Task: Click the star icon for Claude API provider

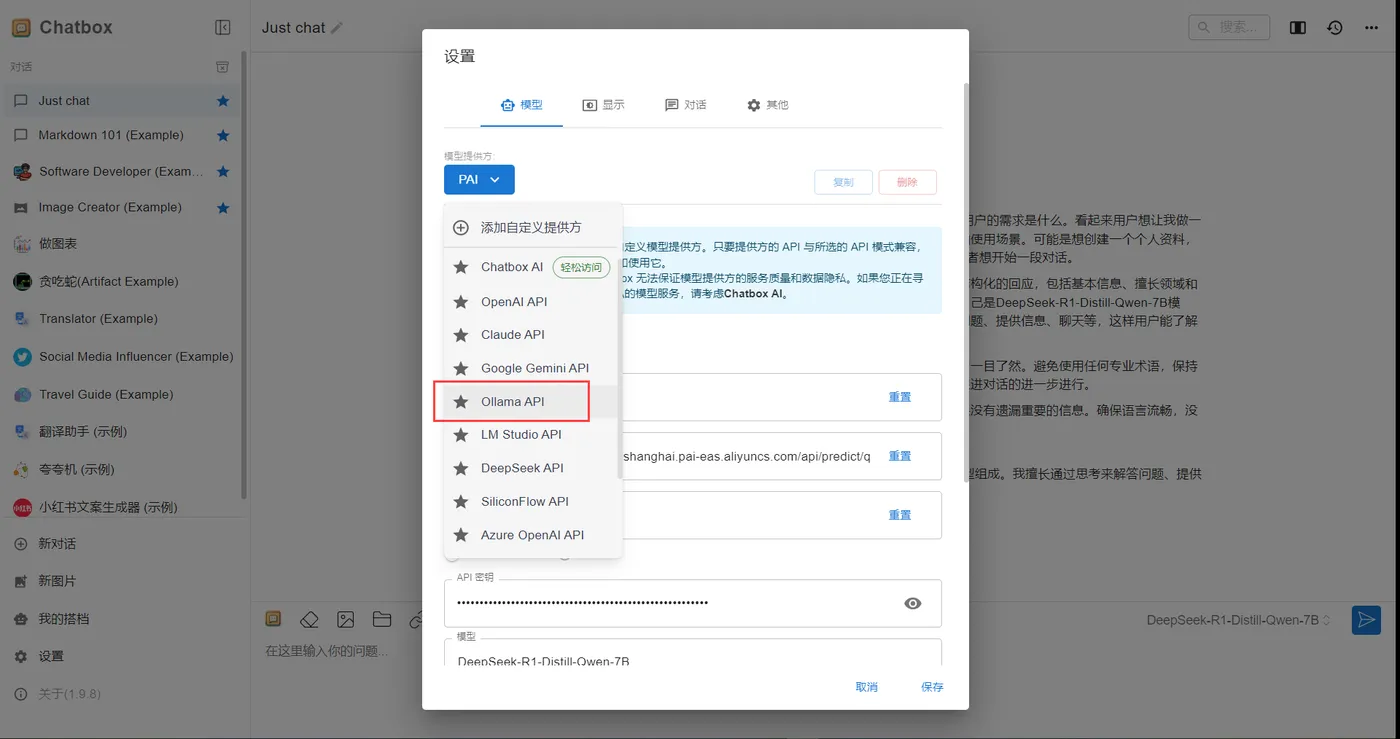Action: click(x=461, y=335)
